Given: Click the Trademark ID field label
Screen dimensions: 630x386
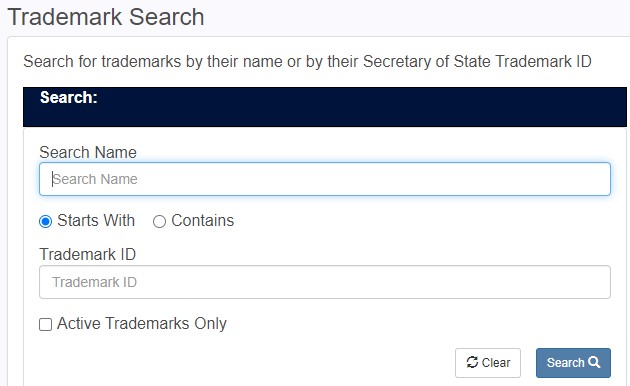Looking at the screenshot, I should (x=88, y=255).
